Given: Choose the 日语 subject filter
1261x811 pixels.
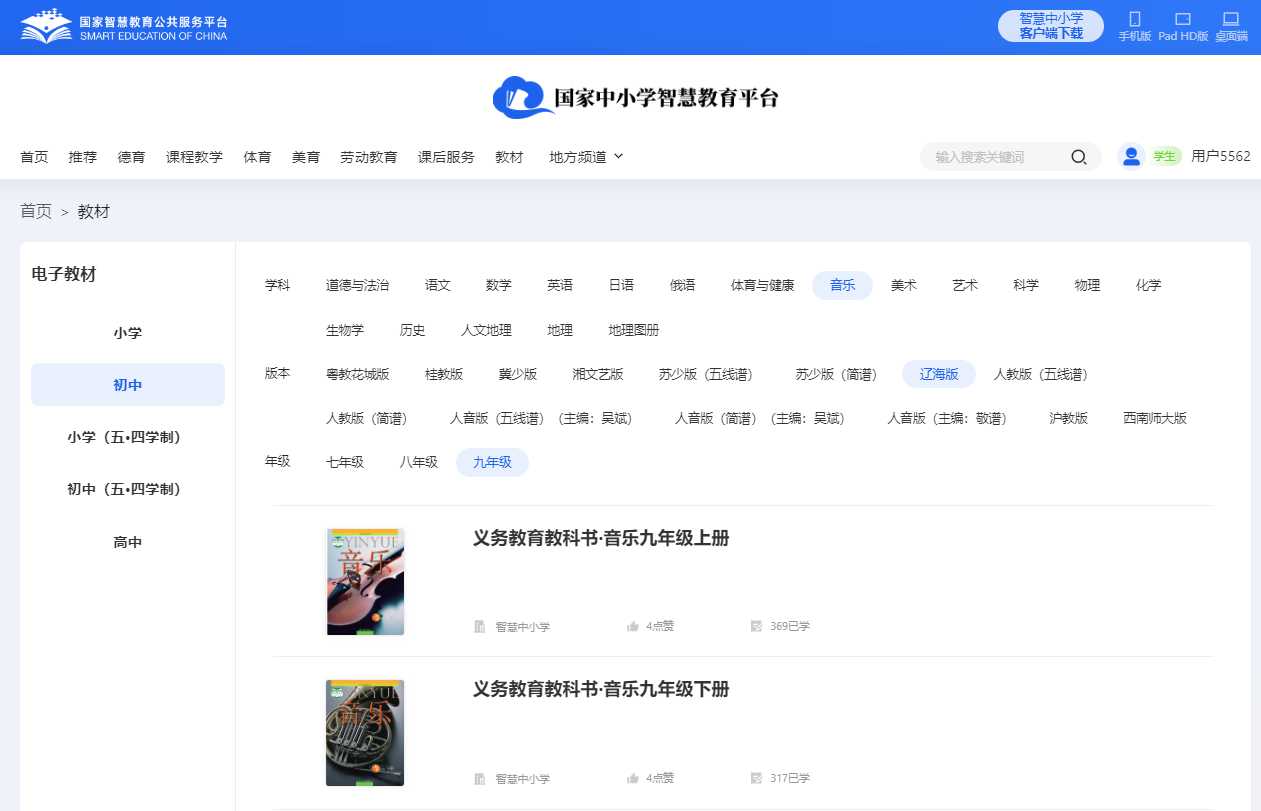Looking at the screenshot, I should tap(622, 285).
